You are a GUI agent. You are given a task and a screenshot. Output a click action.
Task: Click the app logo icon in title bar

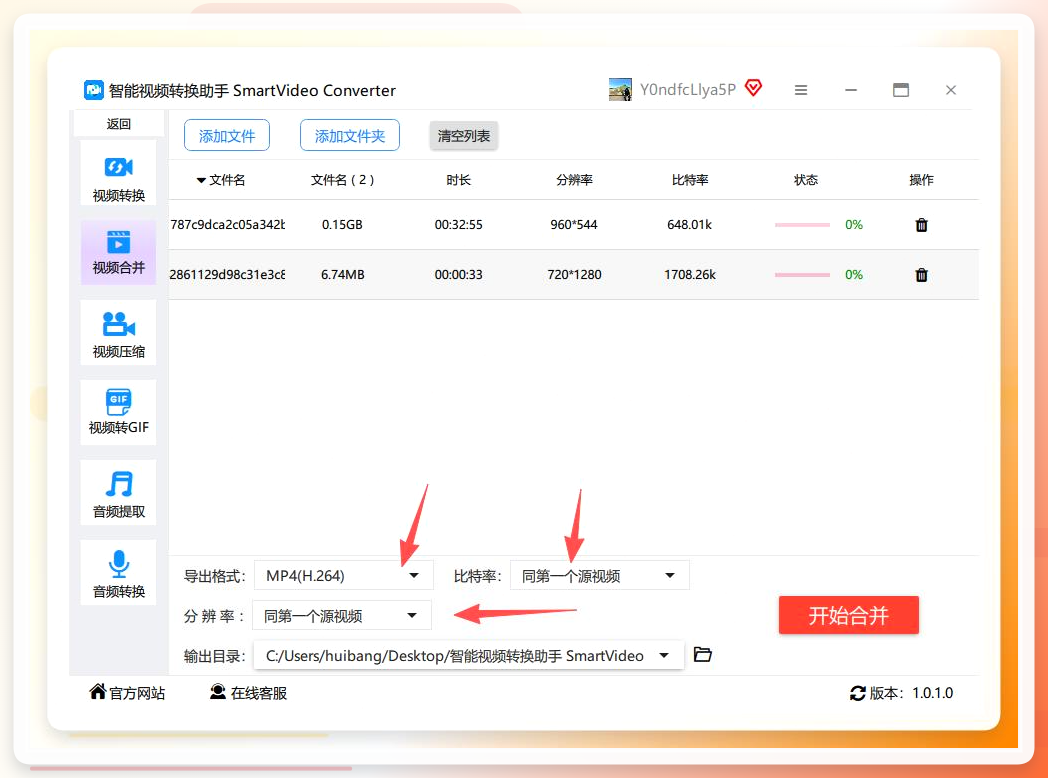pos(94,90)
